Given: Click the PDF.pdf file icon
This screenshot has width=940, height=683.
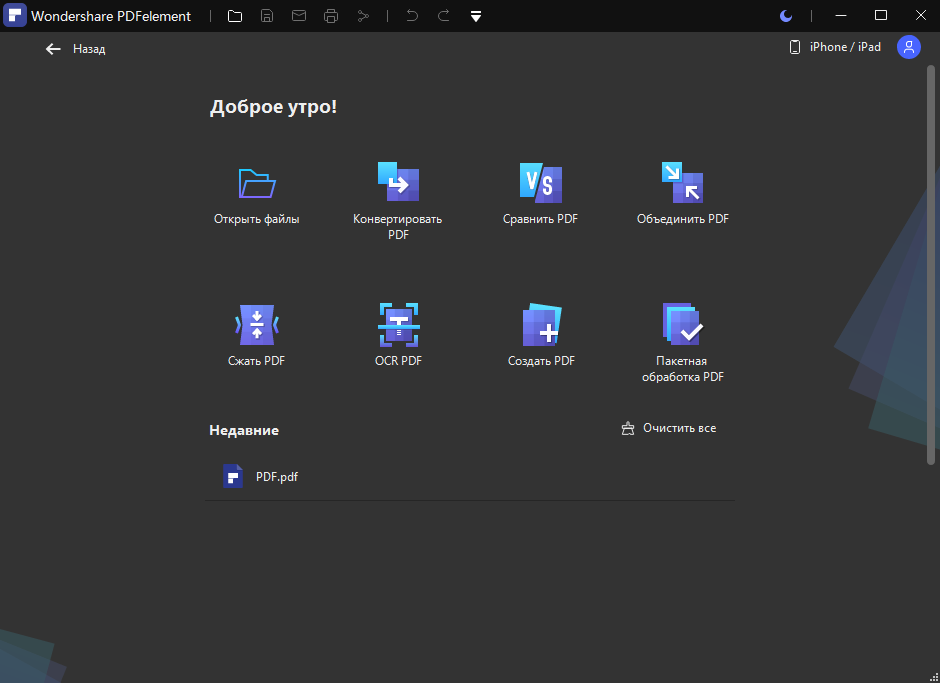Looking at the screenshot, I should coord(233,476).
